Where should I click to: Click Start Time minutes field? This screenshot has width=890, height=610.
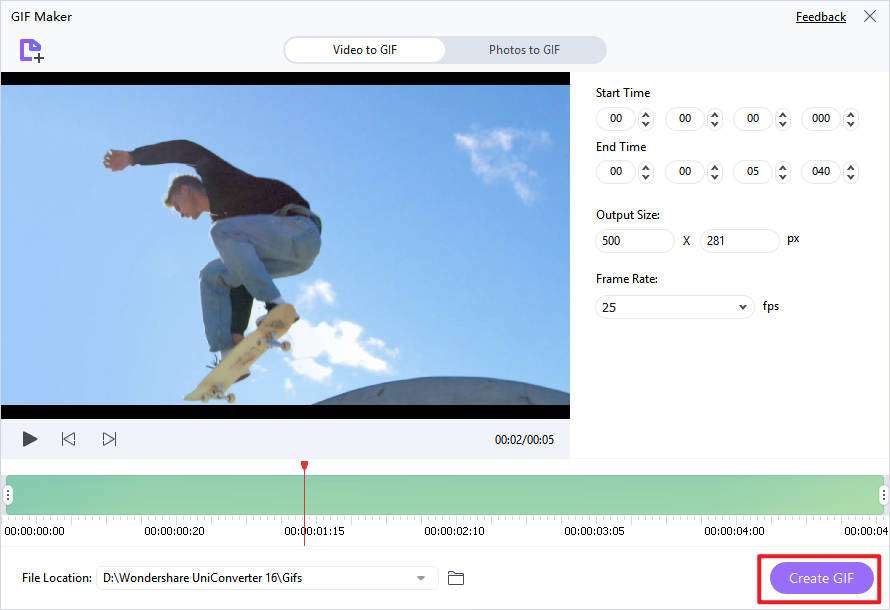click(685, 119)
